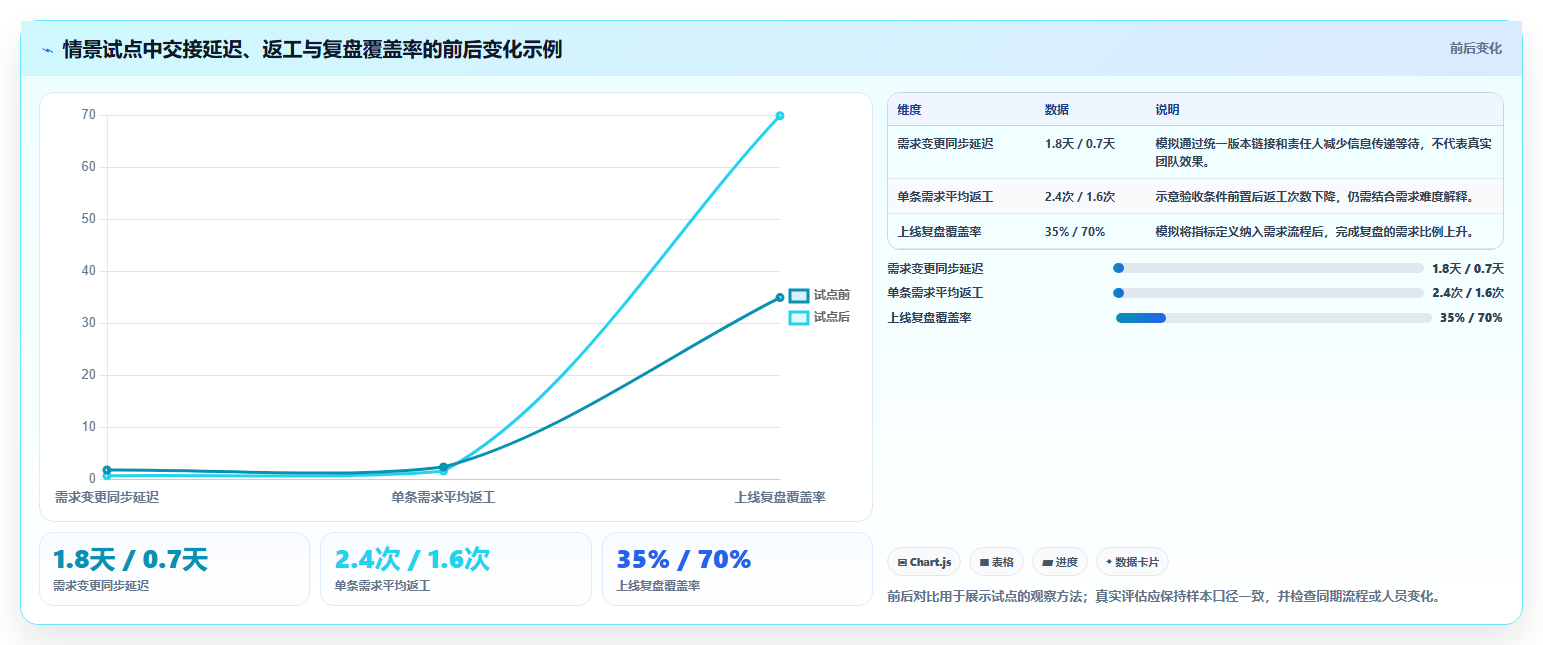Click the footnote text starting 前后对比用于展示

tap(1164, 596)
